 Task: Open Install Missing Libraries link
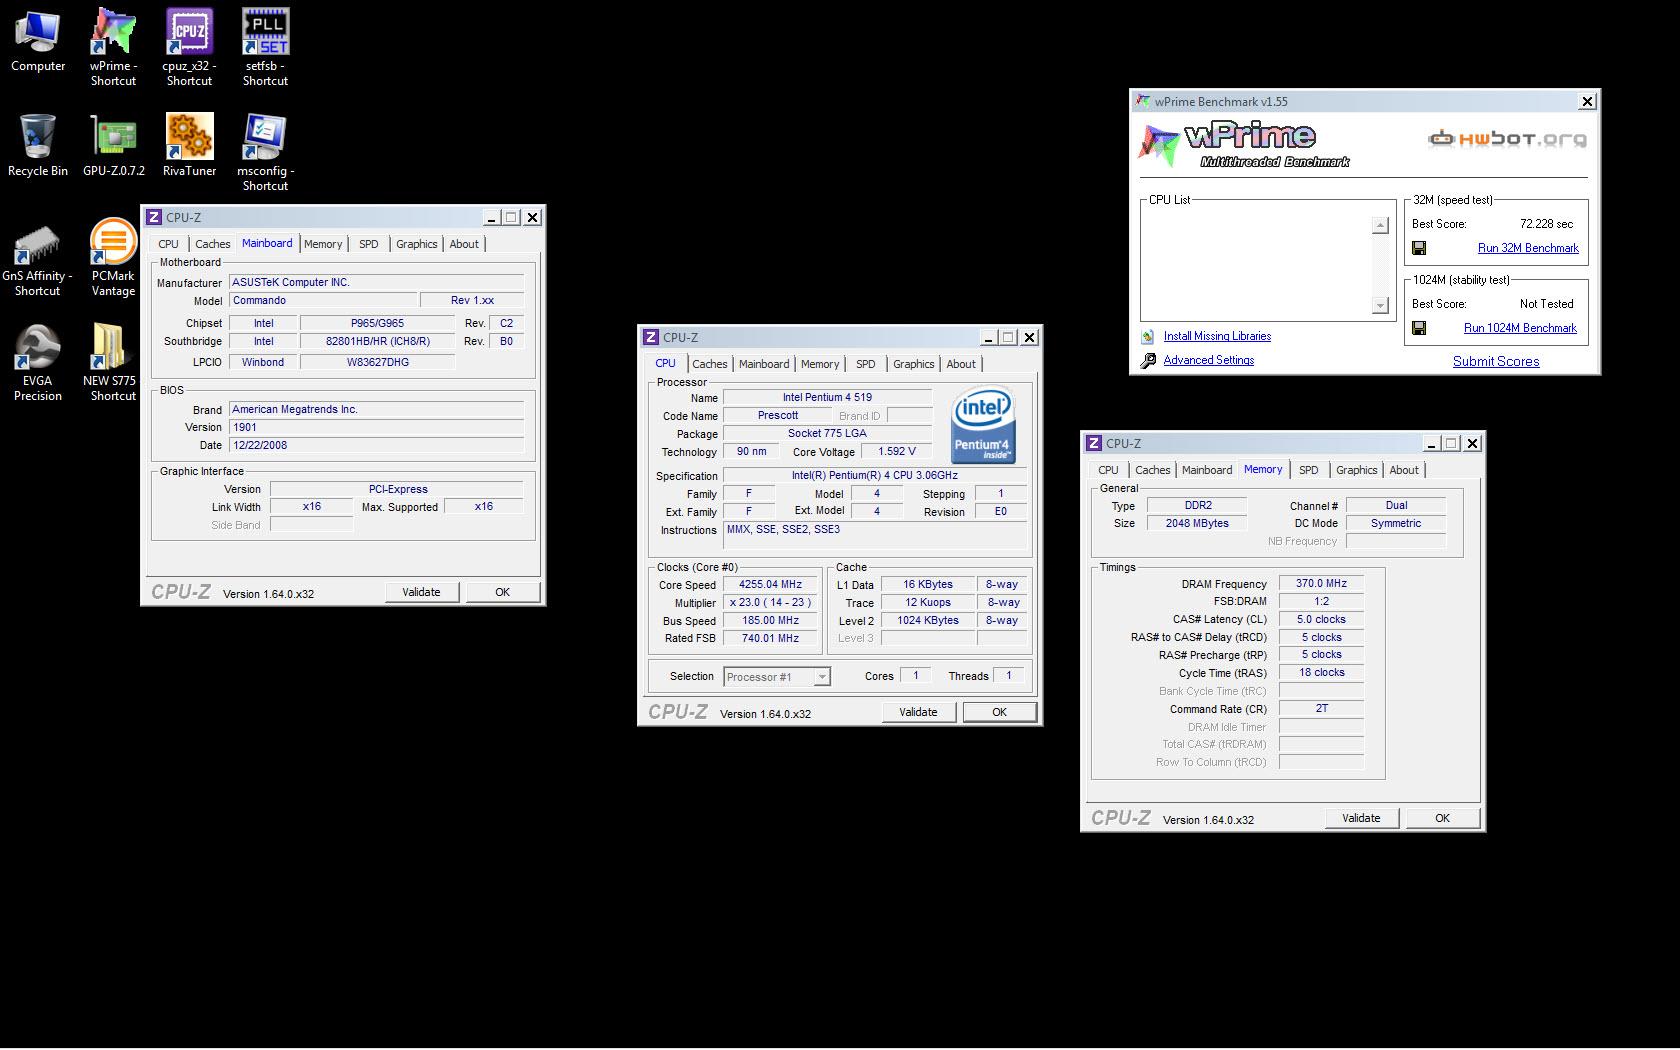[x=1217, y=337]
